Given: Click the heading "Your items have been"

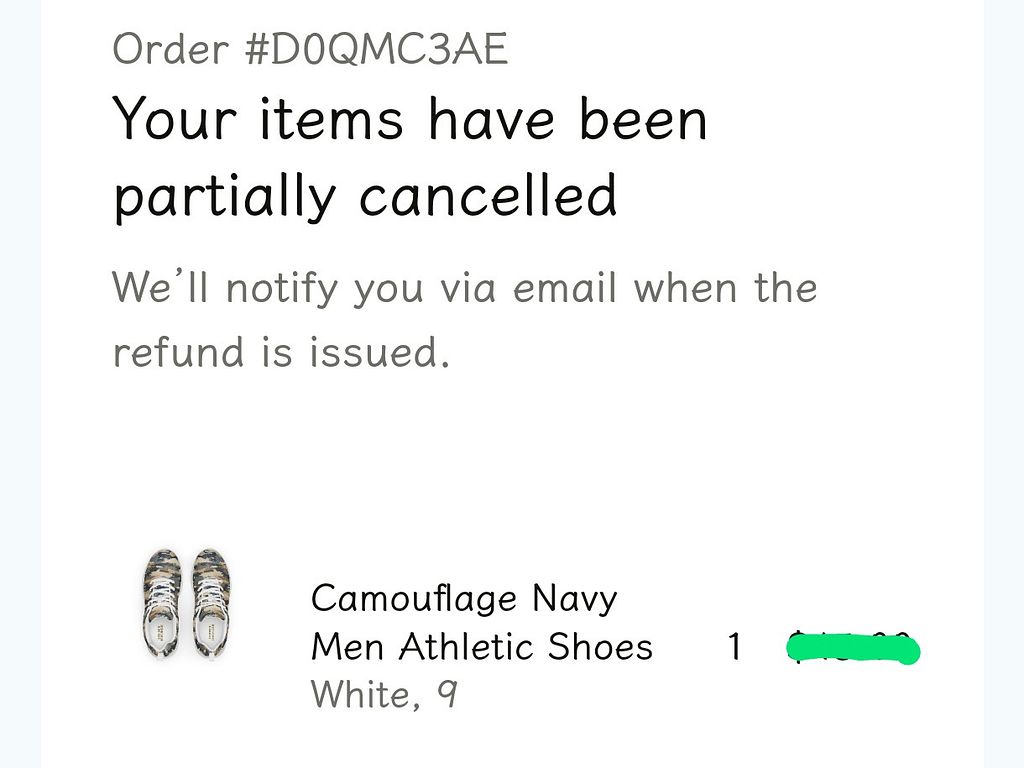Looking at the screenshot, I should (409, 120).
